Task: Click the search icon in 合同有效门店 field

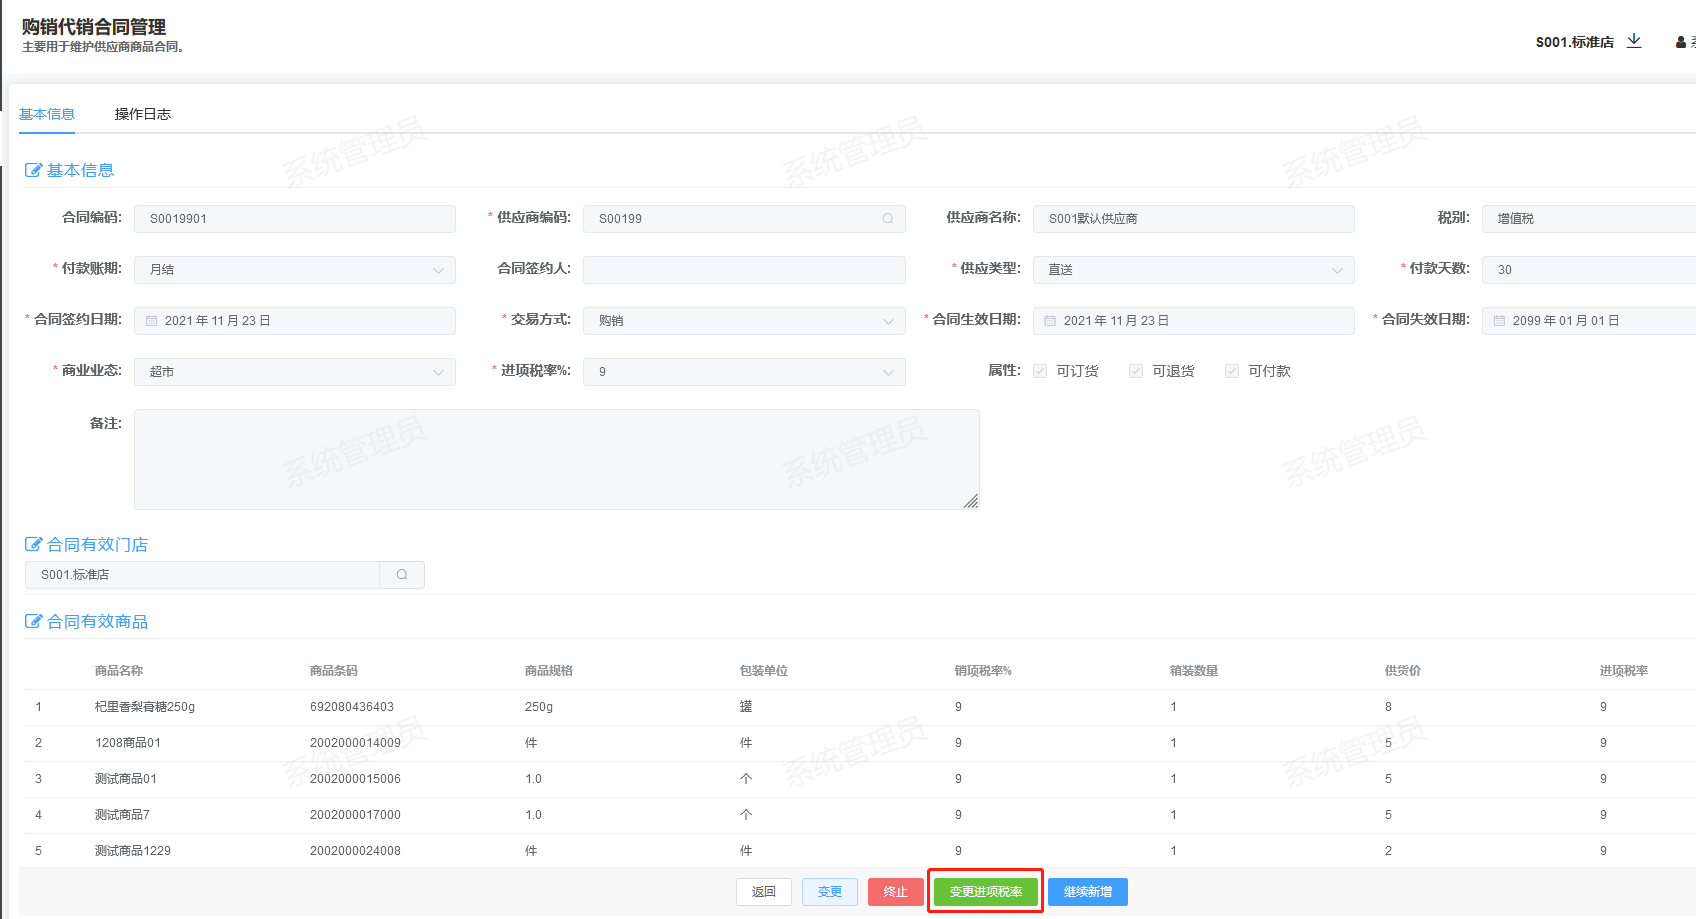Action: 402,575
